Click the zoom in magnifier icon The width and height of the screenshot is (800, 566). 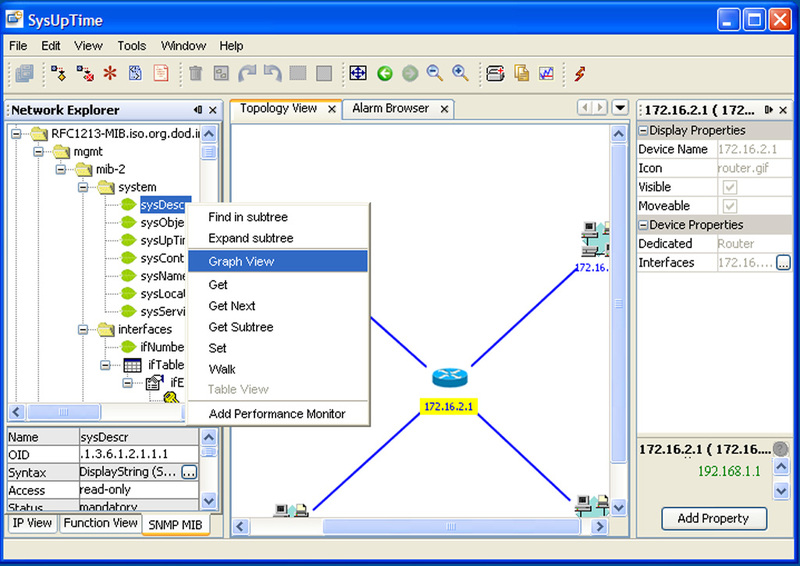pos(460,73)
